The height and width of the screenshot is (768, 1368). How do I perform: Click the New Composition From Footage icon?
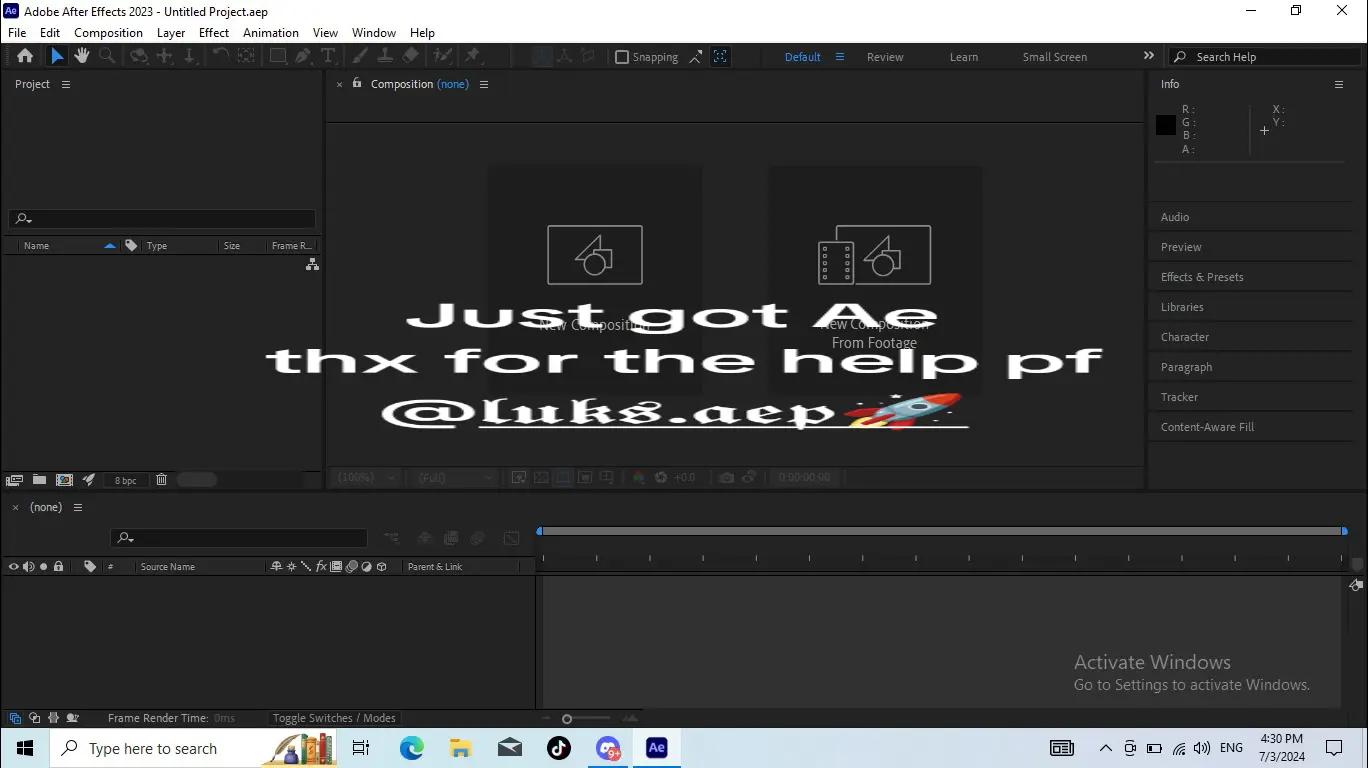pos(874,255)
